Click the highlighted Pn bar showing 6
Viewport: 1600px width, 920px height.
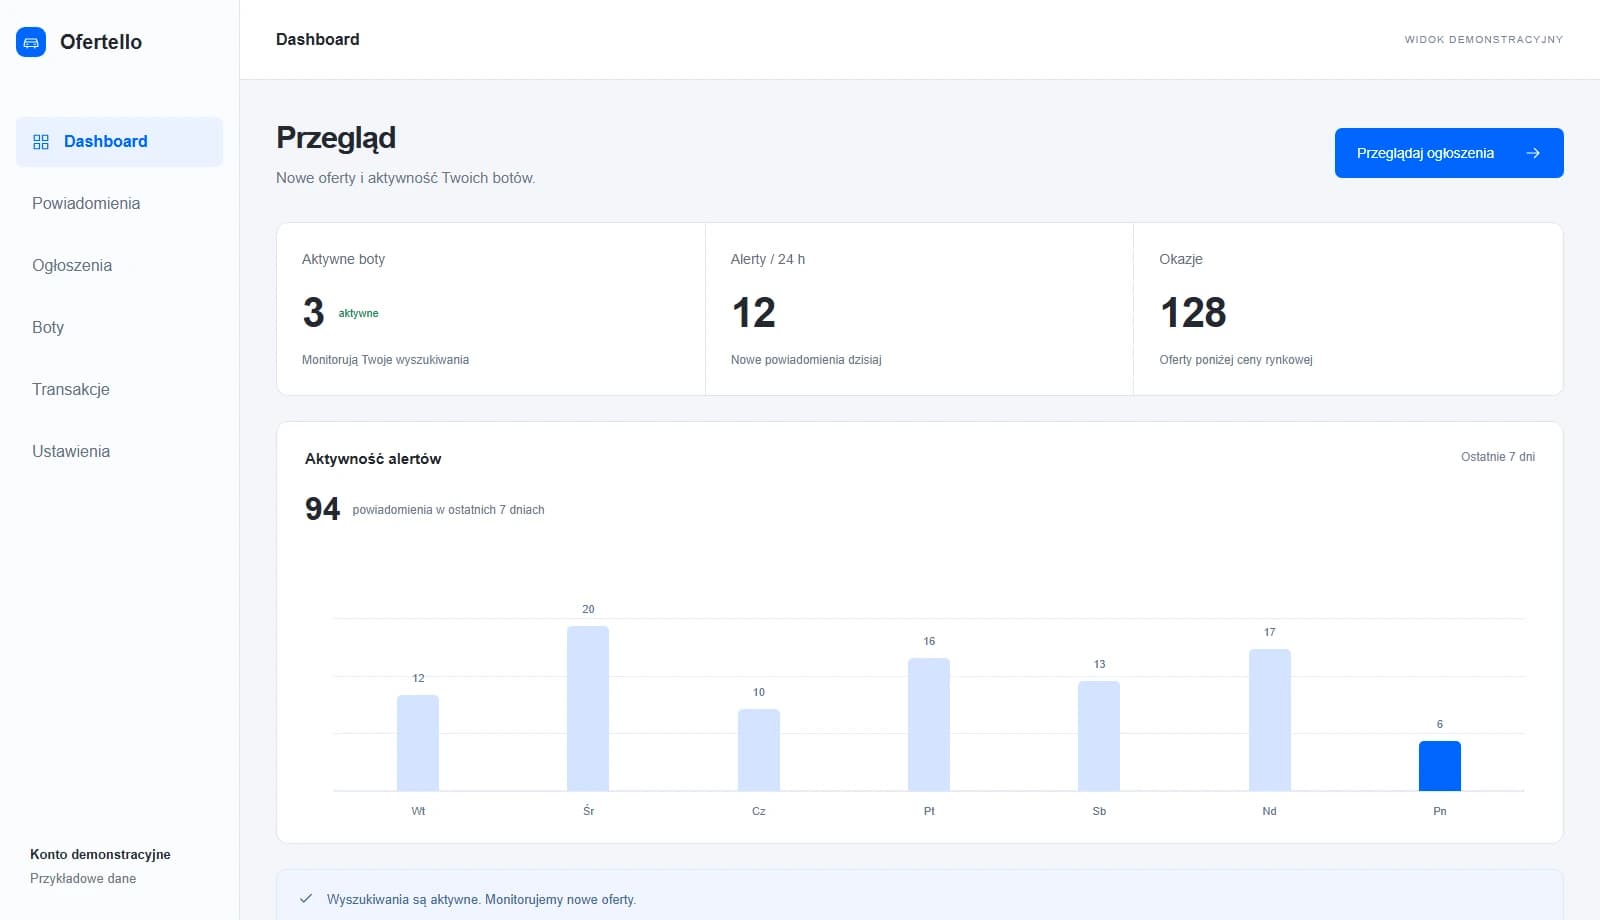click(1440, 766)
